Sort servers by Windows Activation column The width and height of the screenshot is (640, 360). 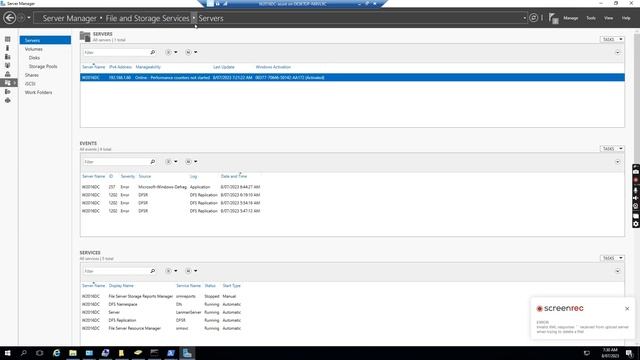coord(273,67)
